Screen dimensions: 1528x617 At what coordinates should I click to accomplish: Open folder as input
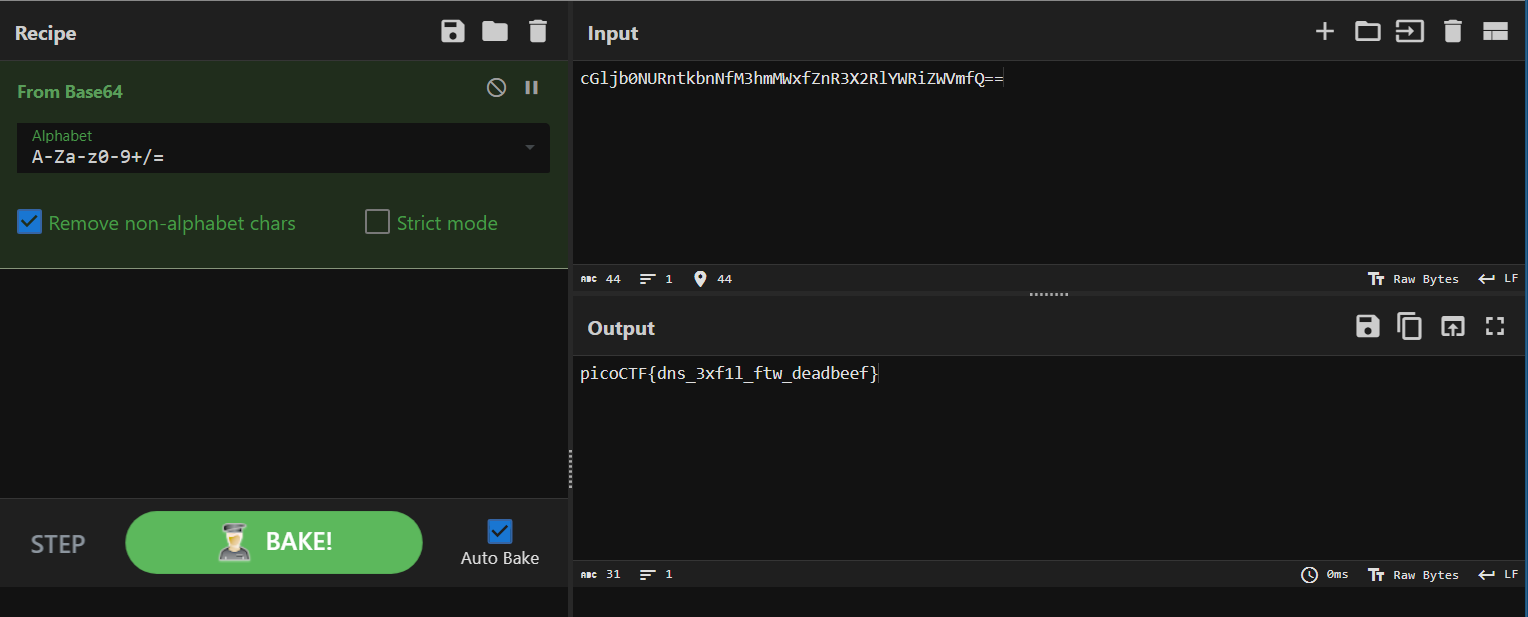coord(1367,32)
